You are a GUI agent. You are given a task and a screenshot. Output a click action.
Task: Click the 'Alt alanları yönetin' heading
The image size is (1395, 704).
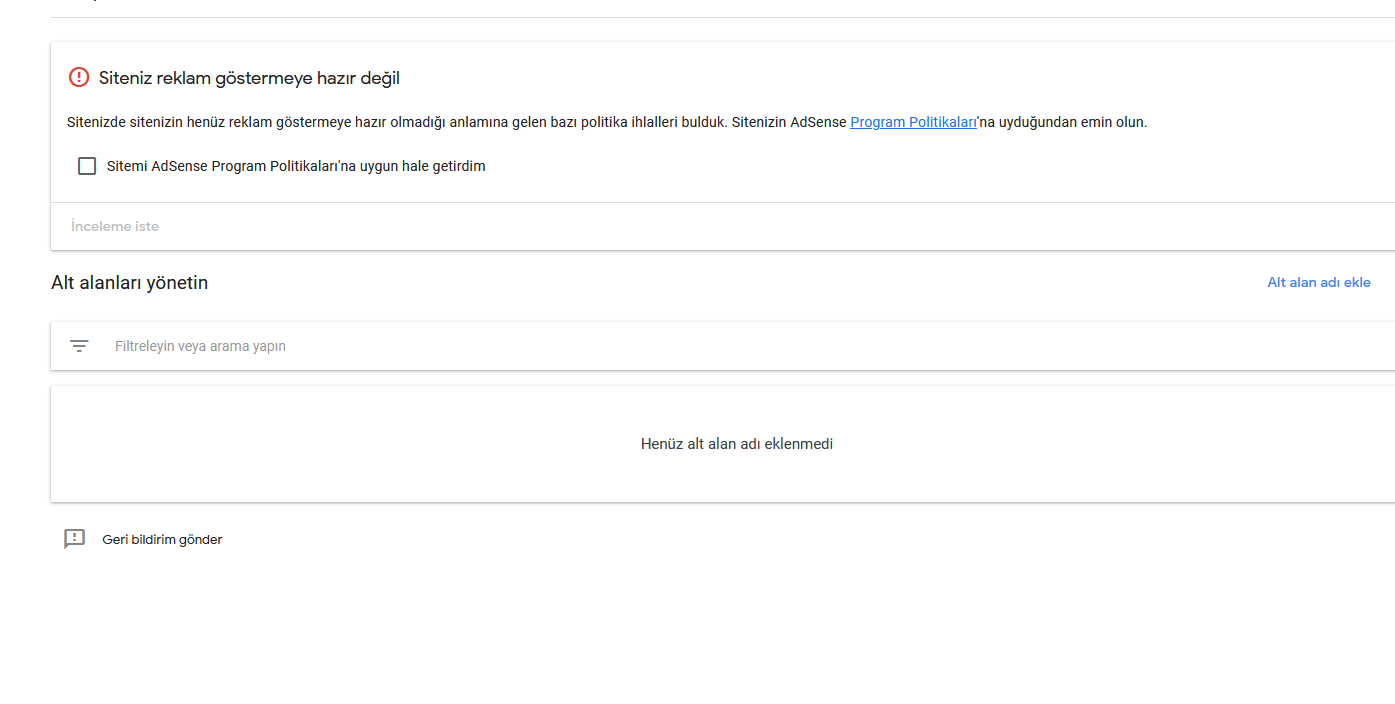point(130,283)
